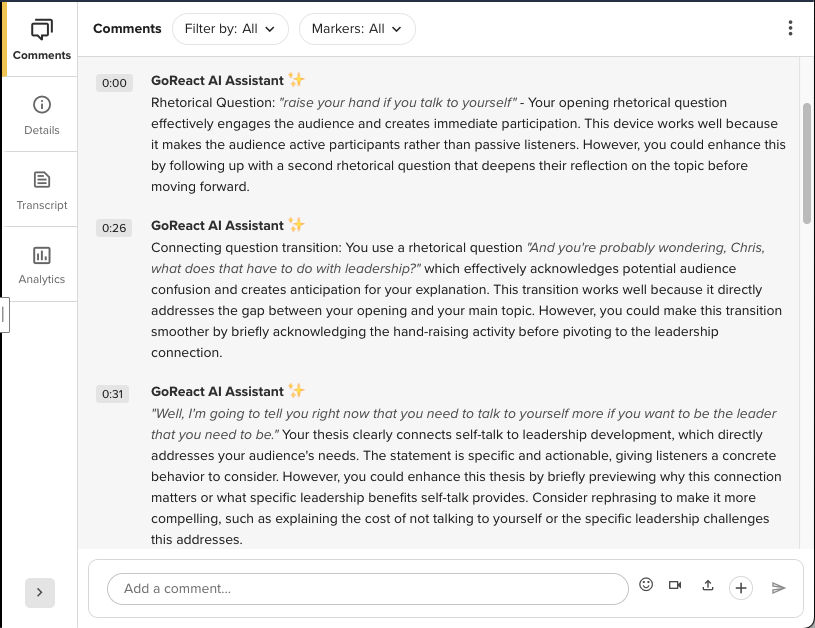Switch to the Details tab
815x628 pixels.
tap(41, 114)
